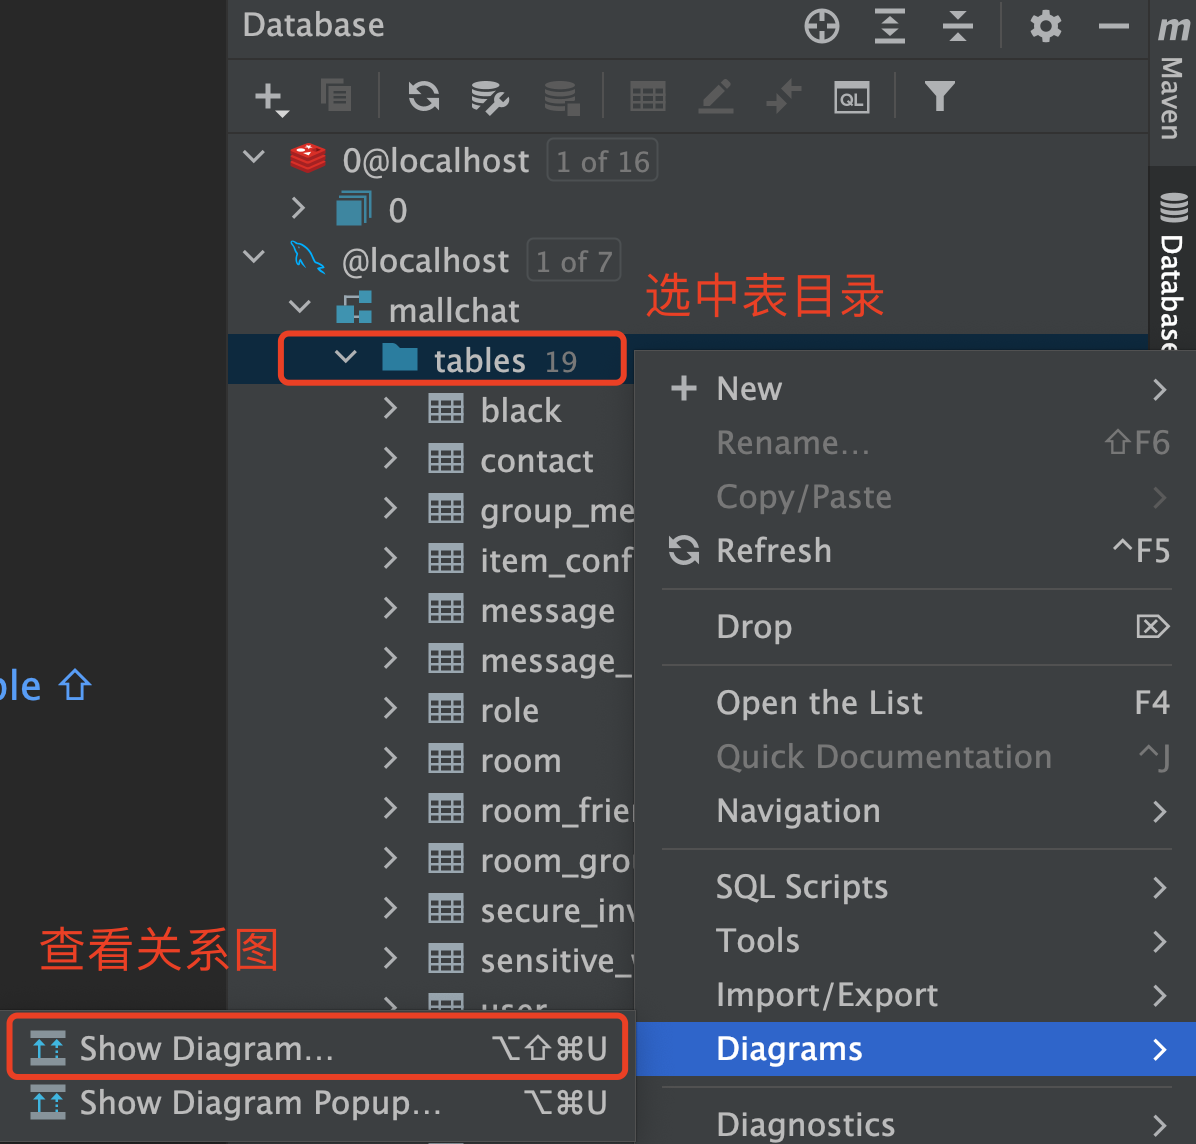Open the Diagrams submenu
Viewport: 1196px width, 1144px height.
pos(916,1049)
